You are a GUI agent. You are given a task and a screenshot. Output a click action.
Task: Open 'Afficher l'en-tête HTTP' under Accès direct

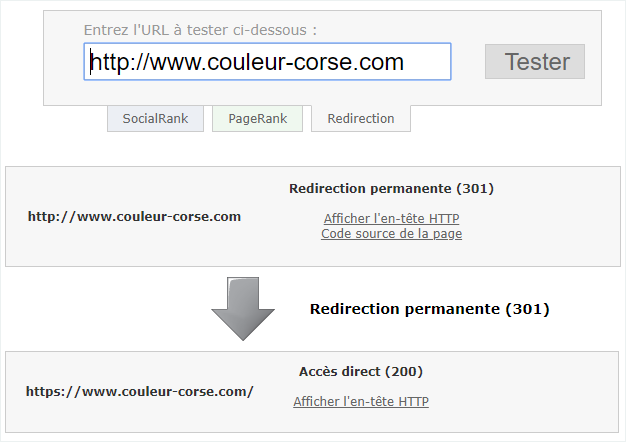tap(360, 402)
